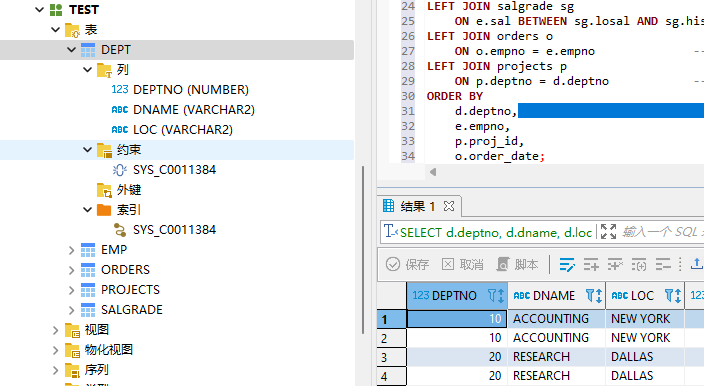
Task: Click the SELECT query text in results bar
Action: [x=496, y=232]
